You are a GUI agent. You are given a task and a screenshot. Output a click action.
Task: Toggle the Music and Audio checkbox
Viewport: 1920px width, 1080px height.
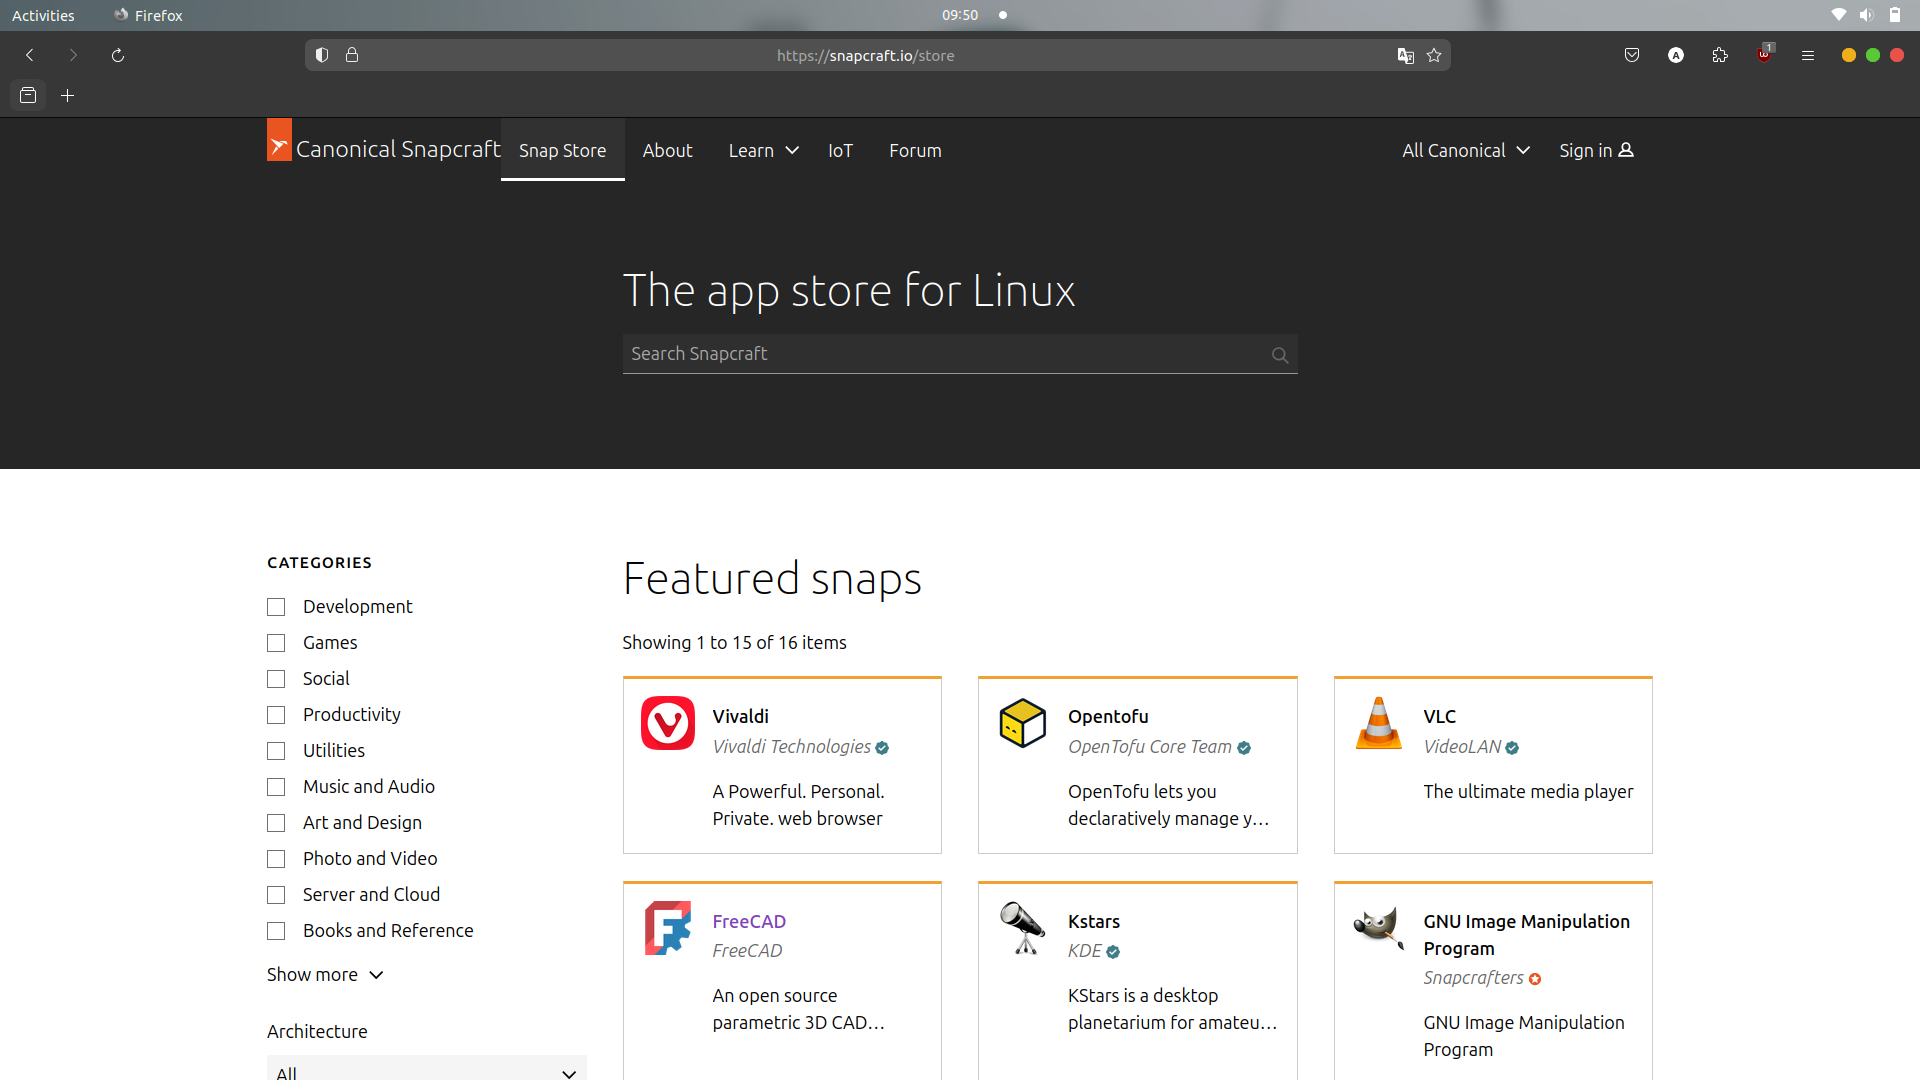click(276, 787)
